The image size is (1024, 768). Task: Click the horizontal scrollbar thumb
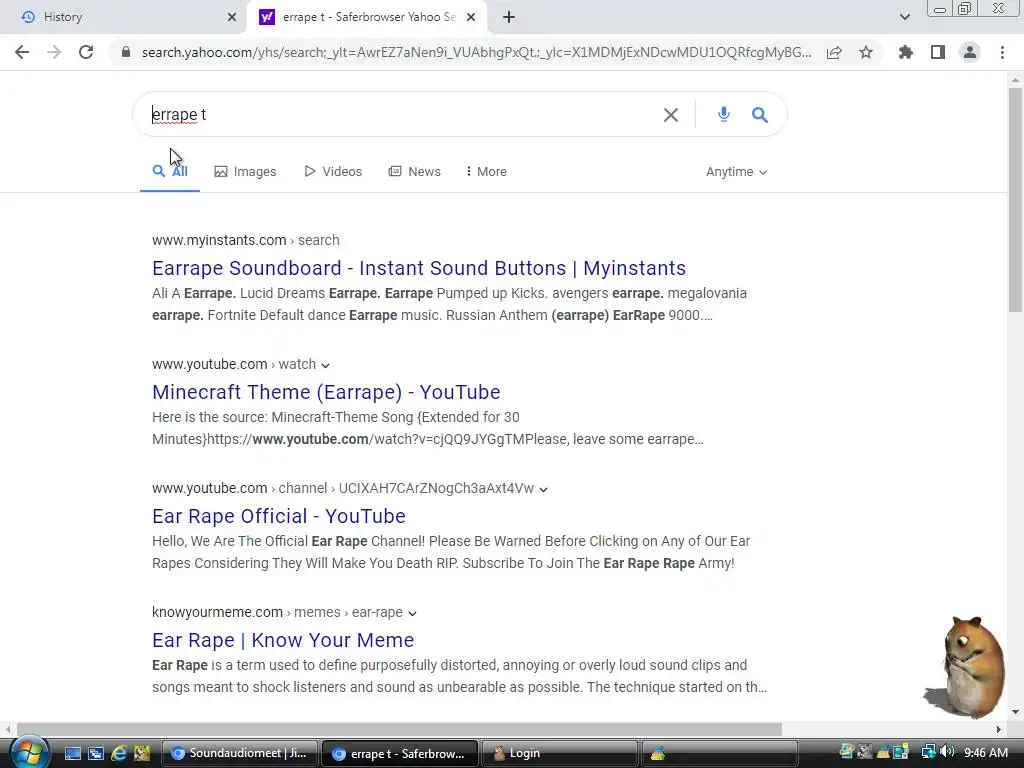tap(399, 729)
